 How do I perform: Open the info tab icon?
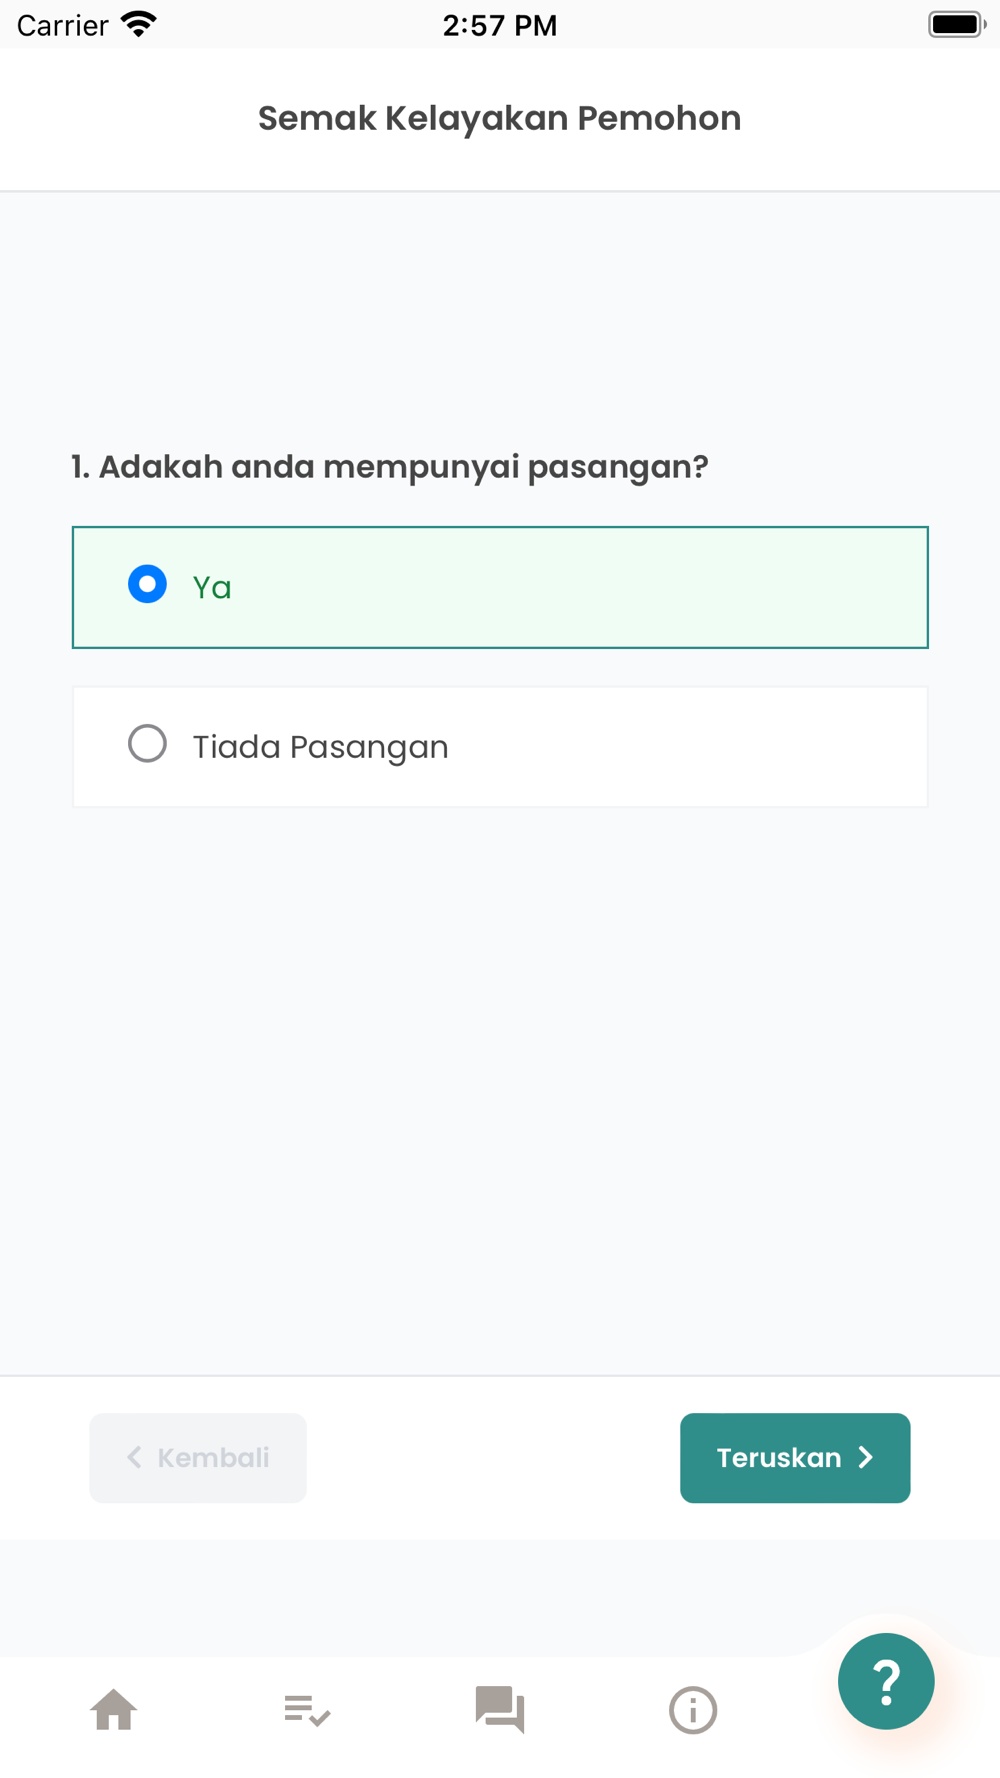pyautogui.click(x=693, y=1710)
